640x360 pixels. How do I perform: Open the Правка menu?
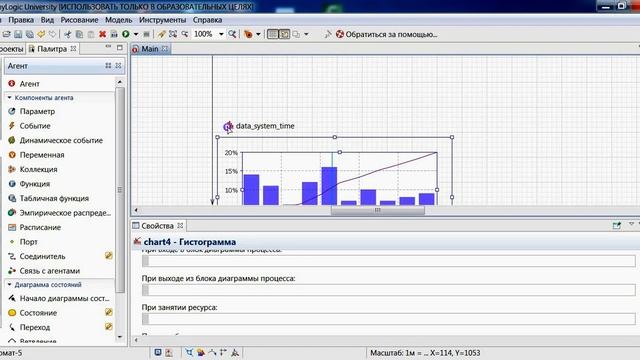pyautogui.click(x=21, y=20)
